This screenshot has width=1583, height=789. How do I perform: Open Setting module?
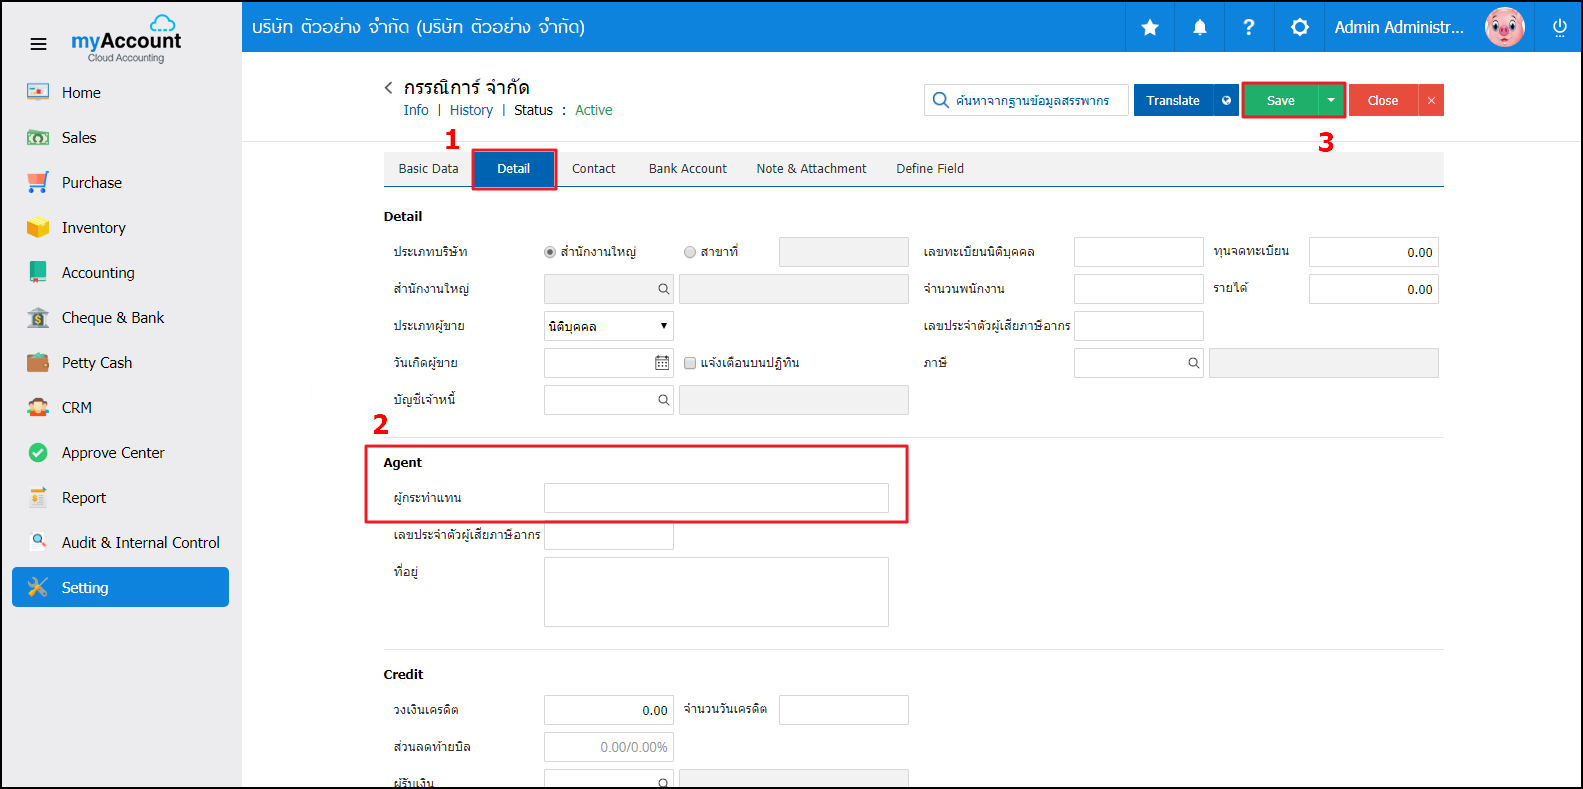click(120, 587)
